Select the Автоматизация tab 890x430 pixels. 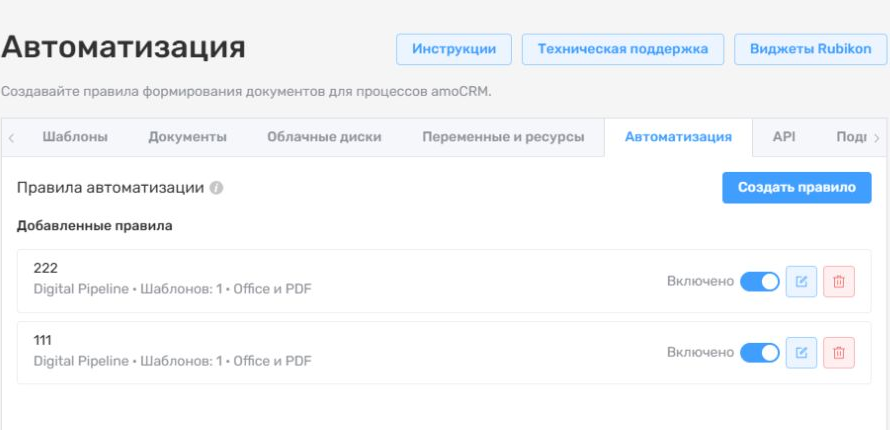(678, 137)
